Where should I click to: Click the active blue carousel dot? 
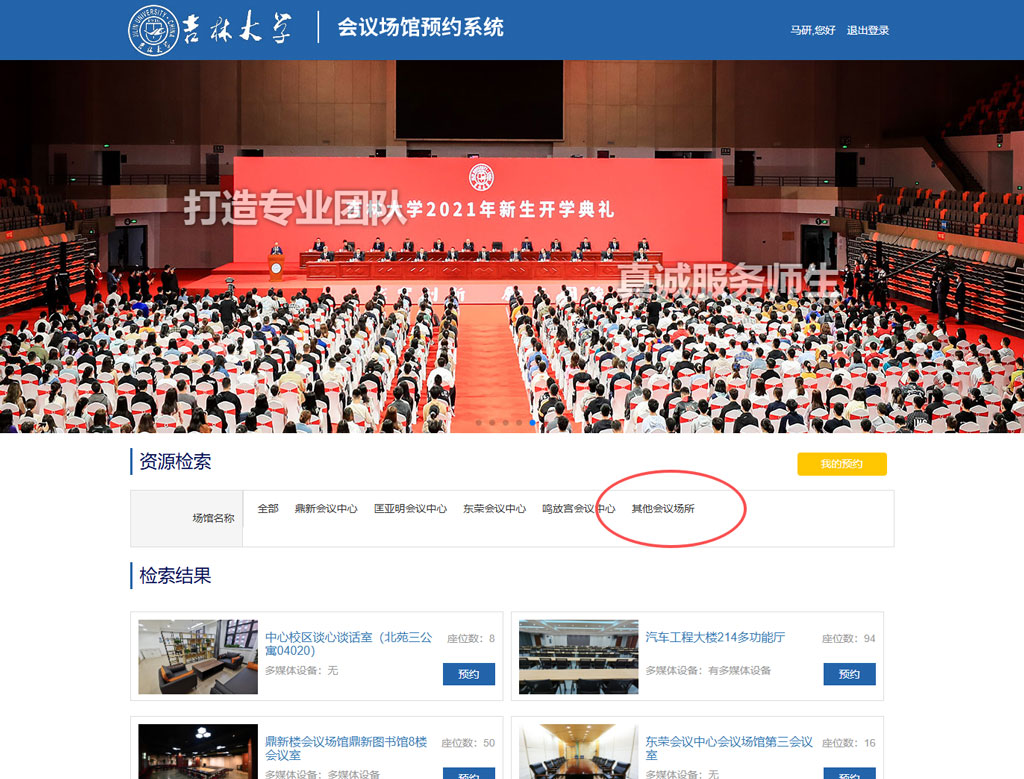coord(533,422)
